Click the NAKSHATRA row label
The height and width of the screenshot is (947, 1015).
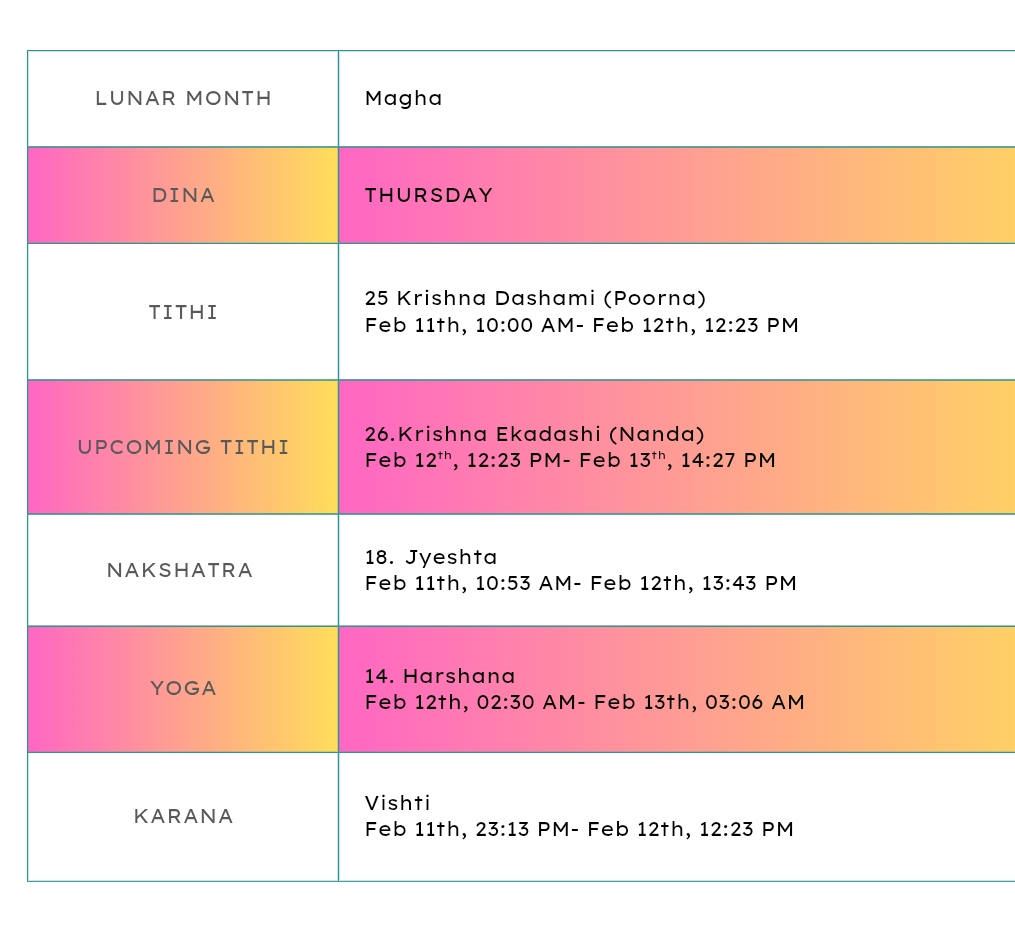(180, 570)
